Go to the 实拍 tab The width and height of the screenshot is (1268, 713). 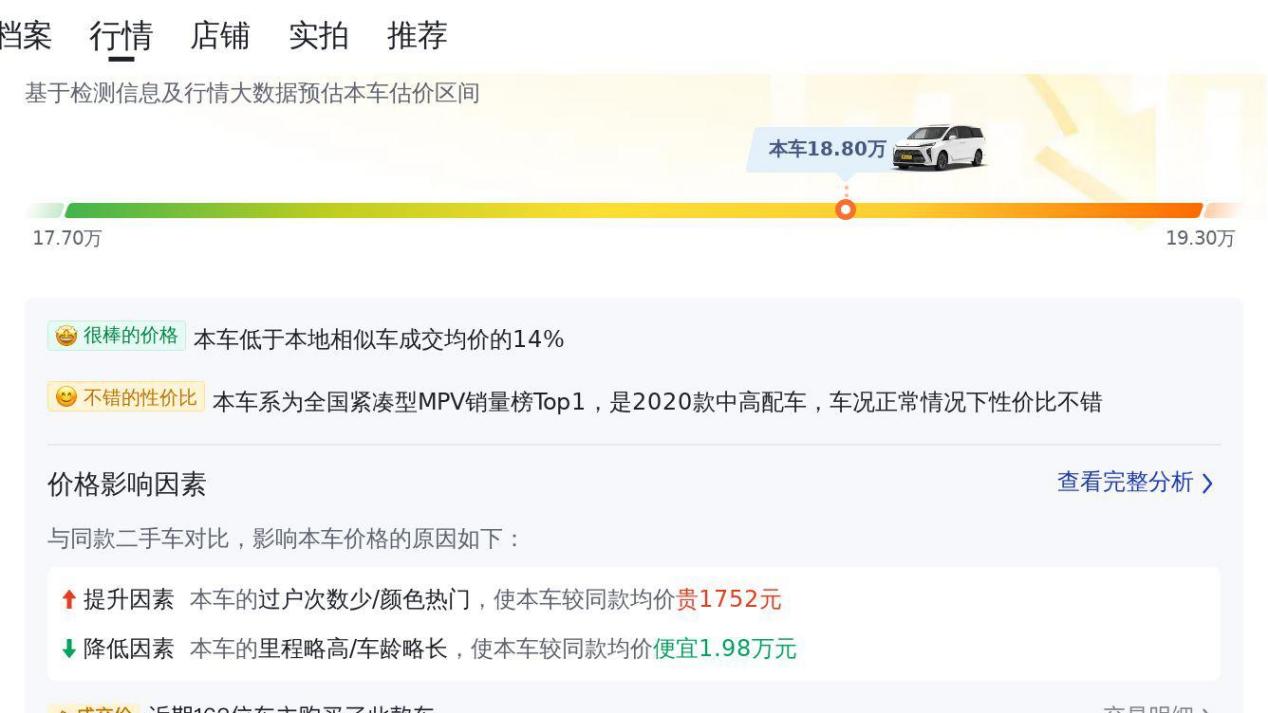point(318,36)
